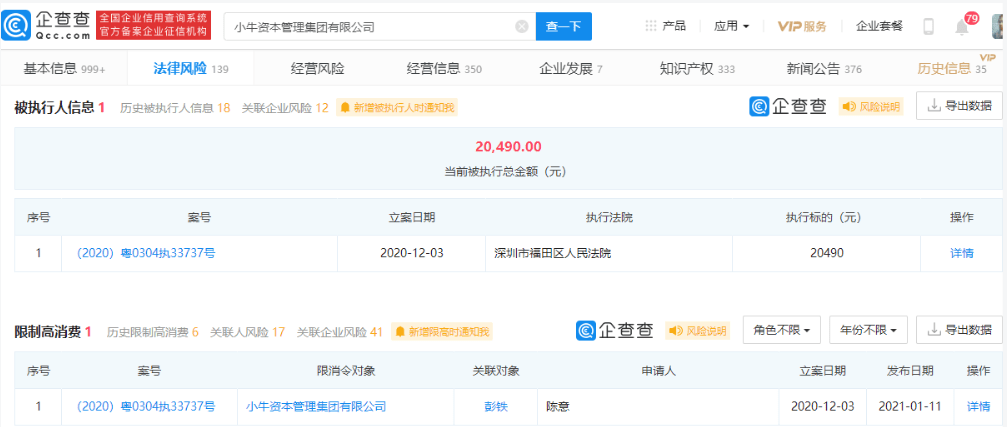Expand the 应用 dropdown menu
This screenshot has height=427, width=1007.
pos(731,26)
